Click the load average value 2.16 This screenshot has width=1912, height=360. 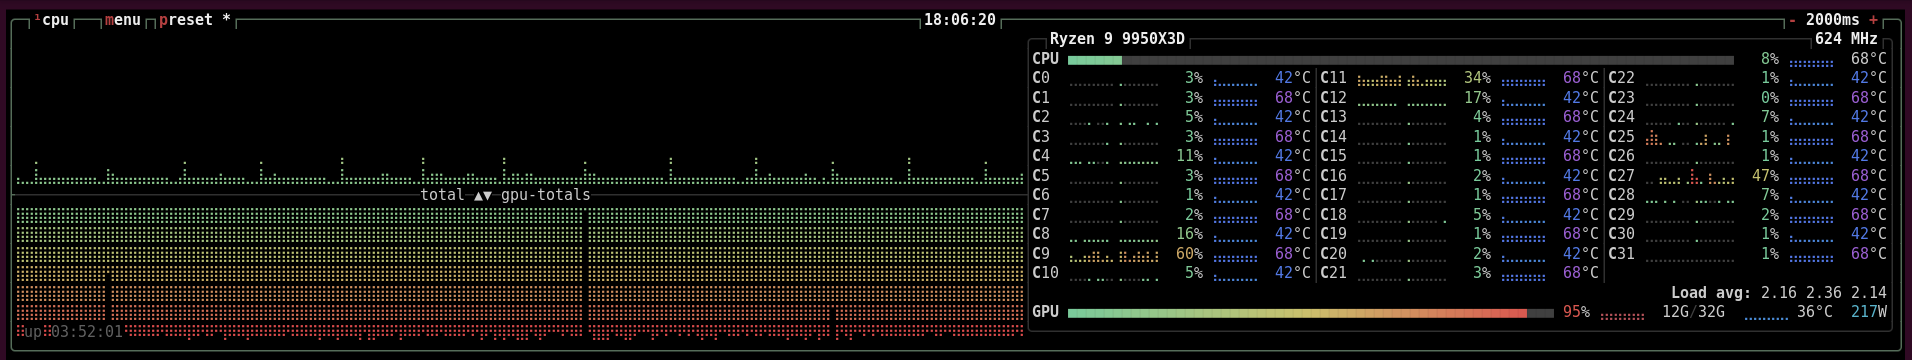pos(1779,293)
